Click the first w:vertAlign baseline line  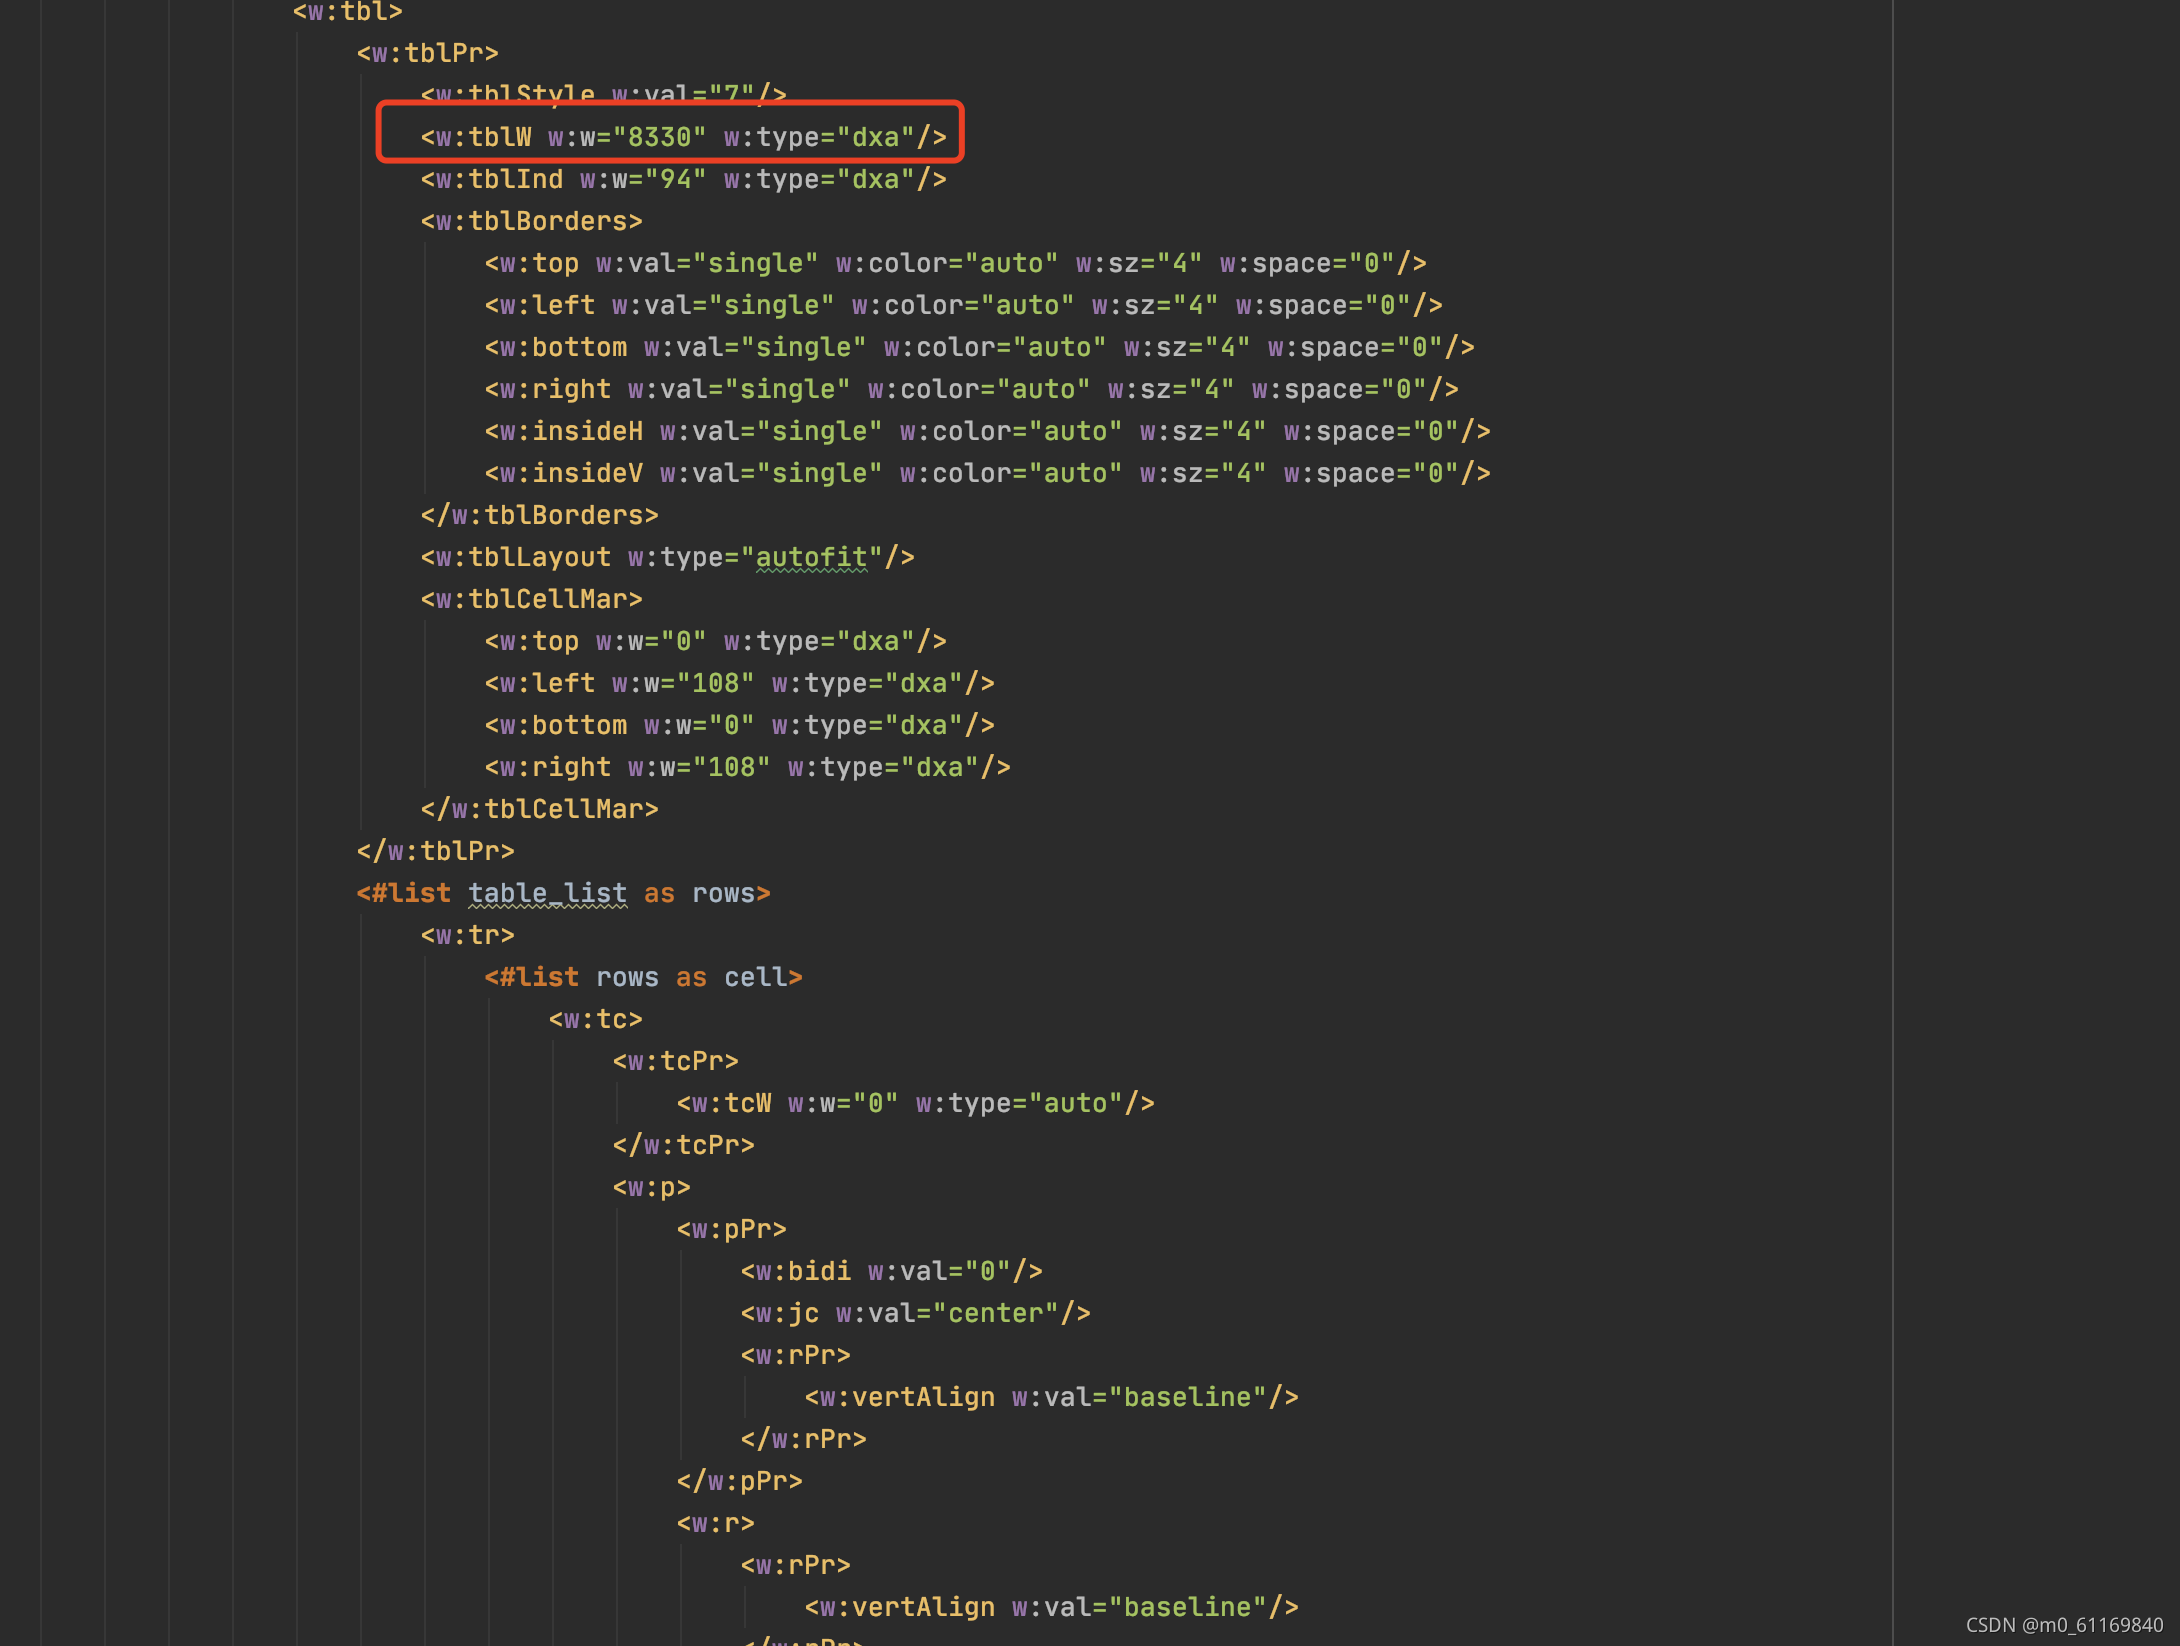pyautogui.click(x=1050, y=1397)
